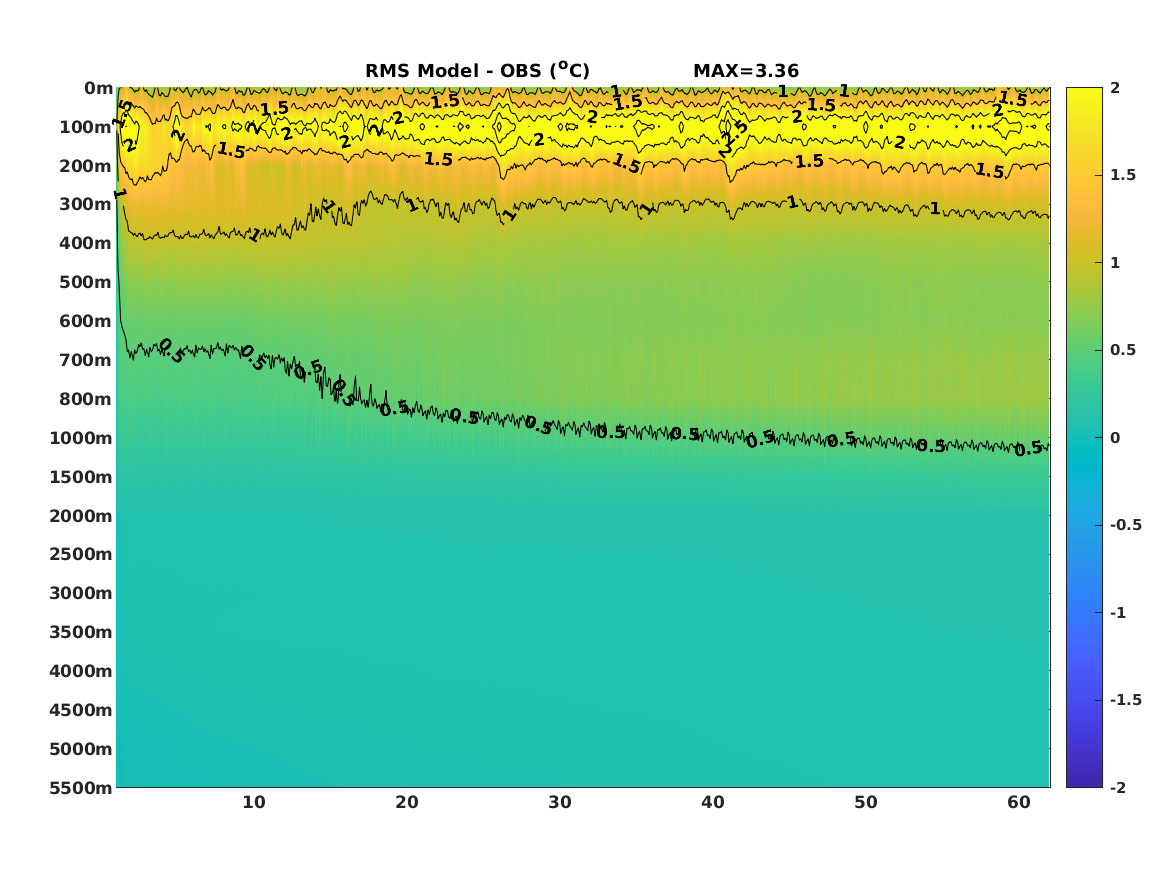Click the colorbar tick label "0.5"

(x=1123, y=350)
